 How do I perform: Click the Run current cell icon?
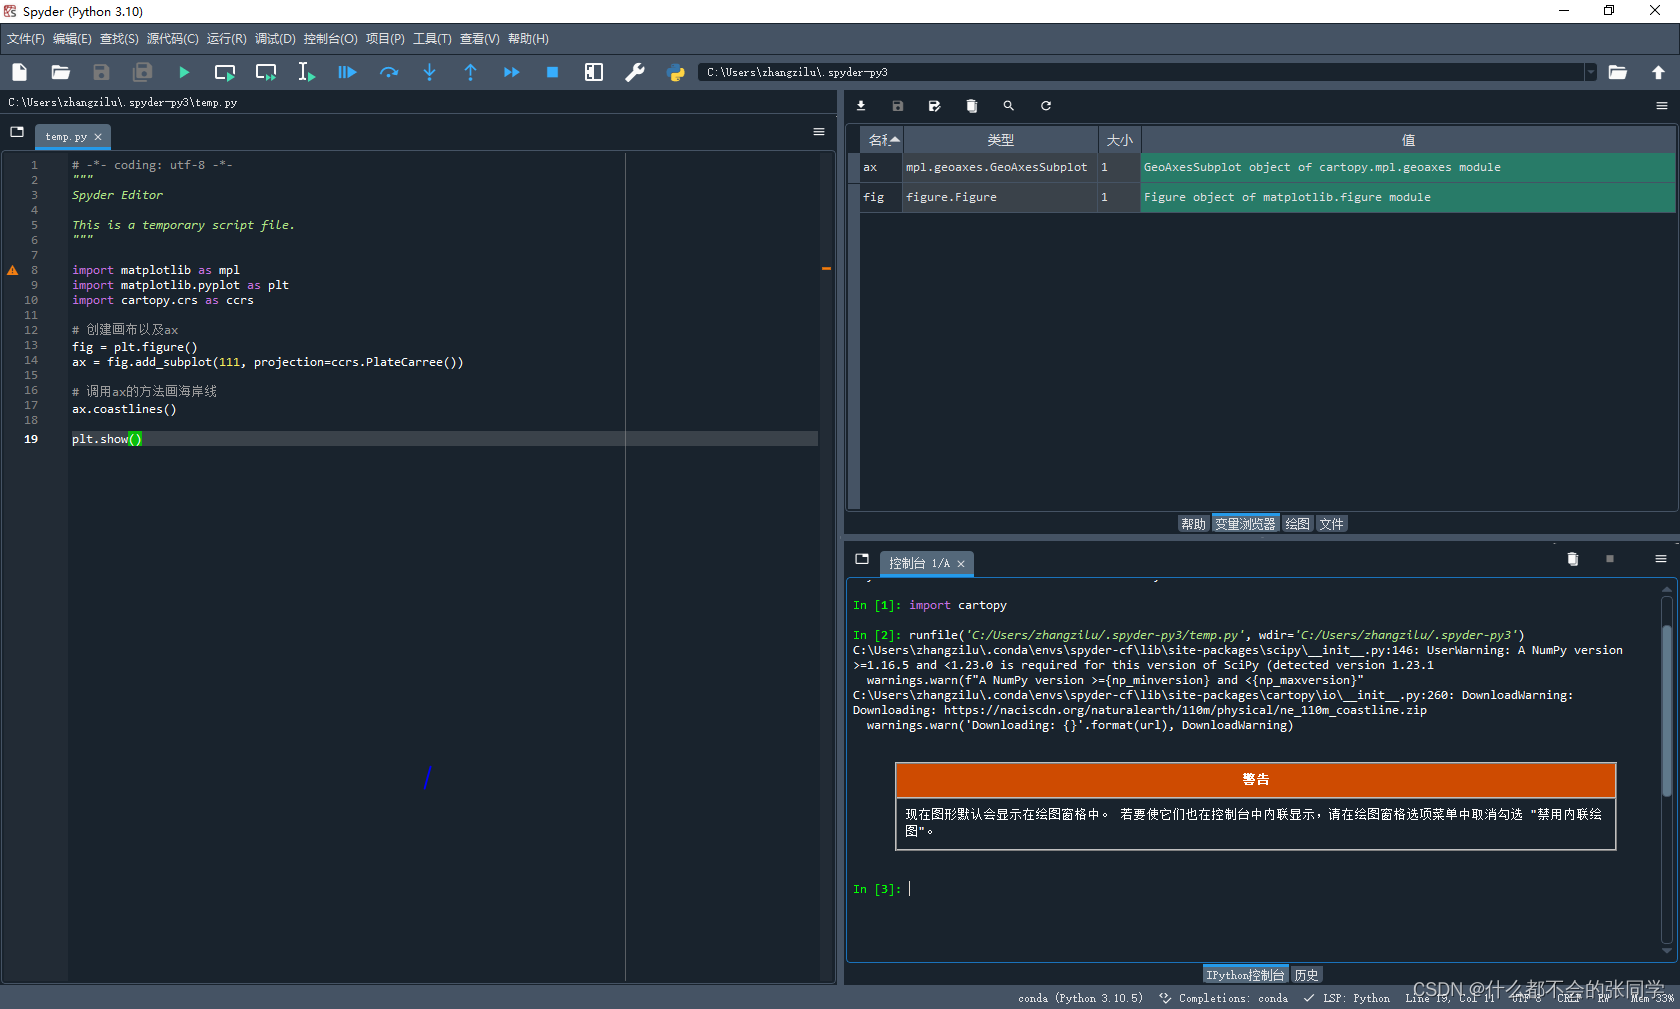pyautogui.click(x=225, y=72)
